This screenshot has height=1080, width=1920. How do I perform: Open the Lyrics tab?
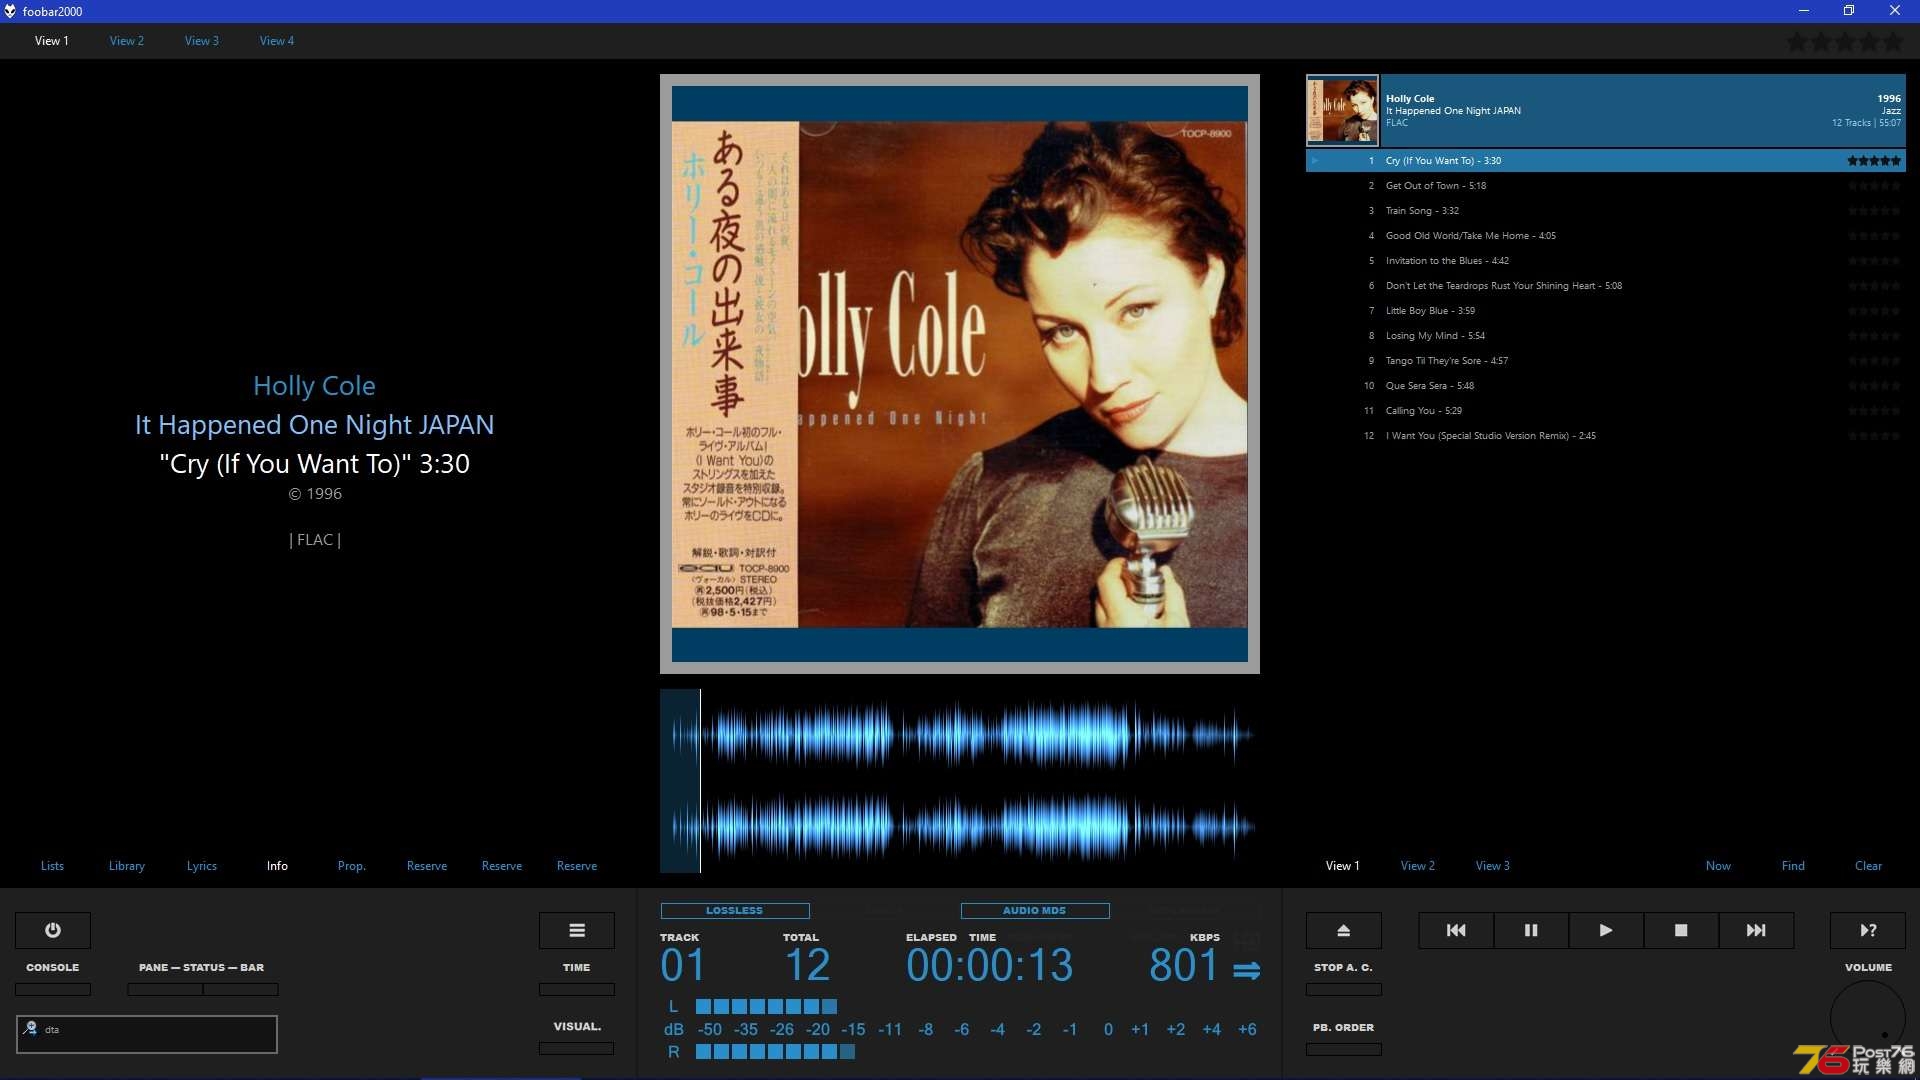pyautogui.click(x=202, y=866)
